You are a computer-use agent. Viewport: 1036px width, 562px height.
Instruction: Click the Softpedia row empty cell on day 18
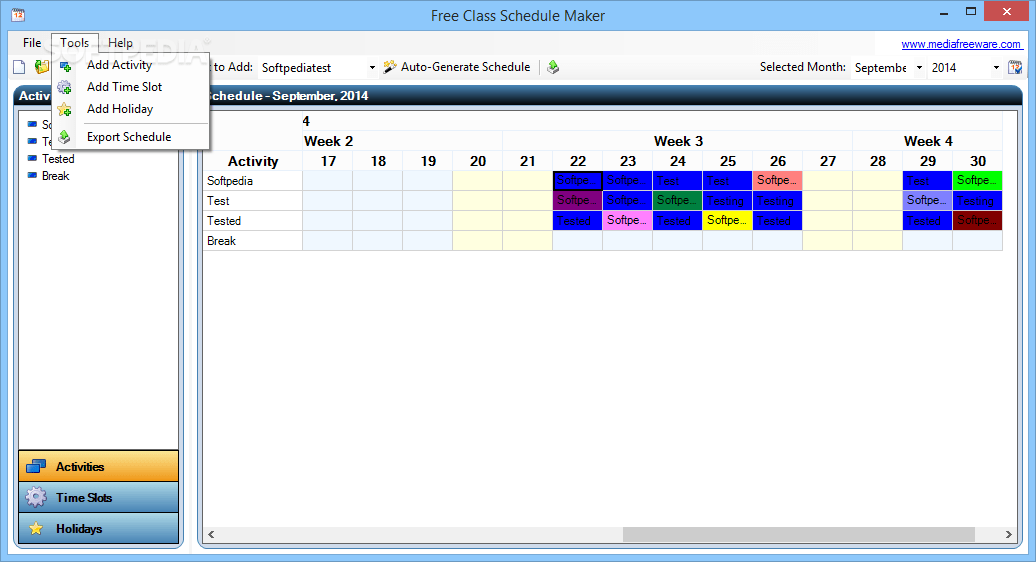coord(378,180)
